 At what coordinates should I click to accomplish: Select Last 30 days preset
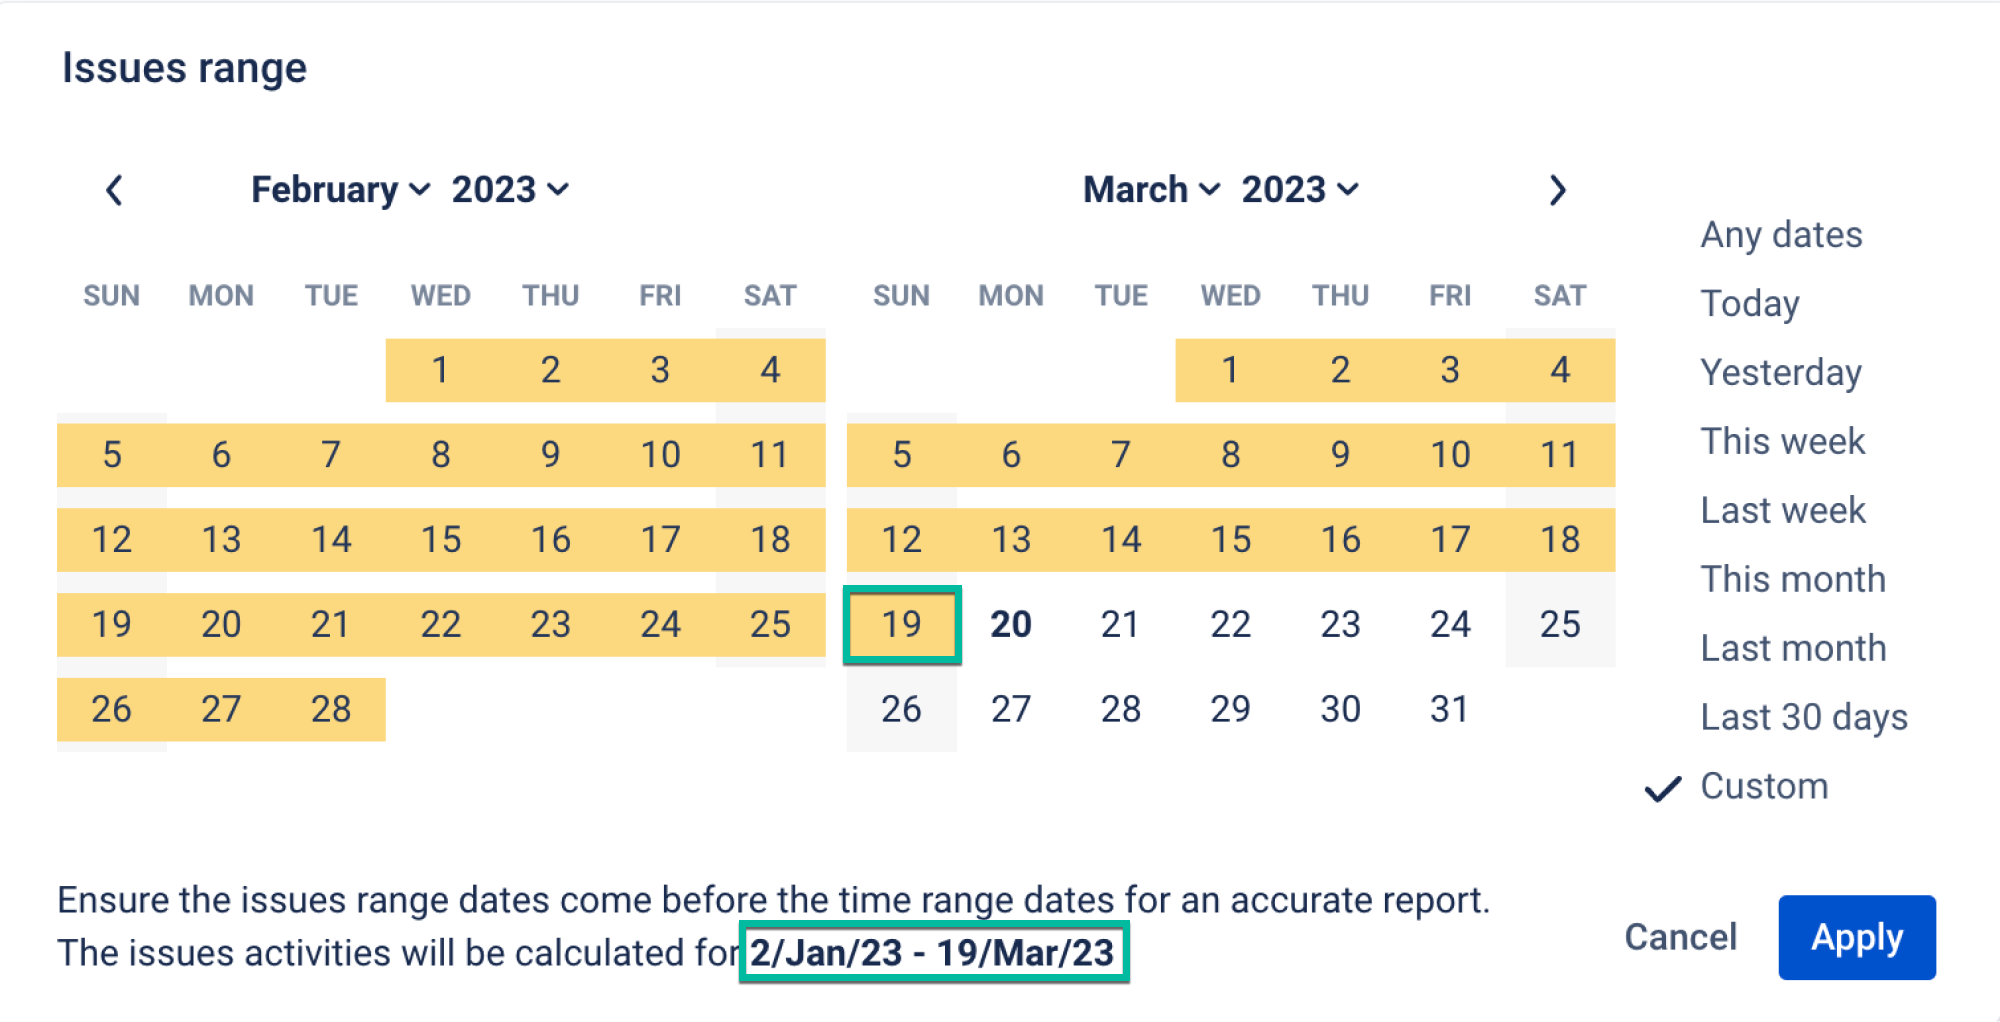coord(1804,717)
